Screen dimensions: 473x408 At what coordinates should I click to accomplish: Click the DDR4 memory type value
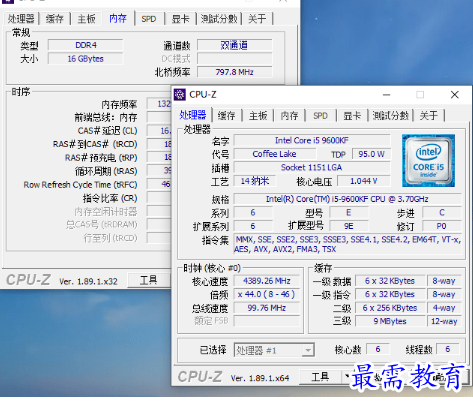[86, 45]
